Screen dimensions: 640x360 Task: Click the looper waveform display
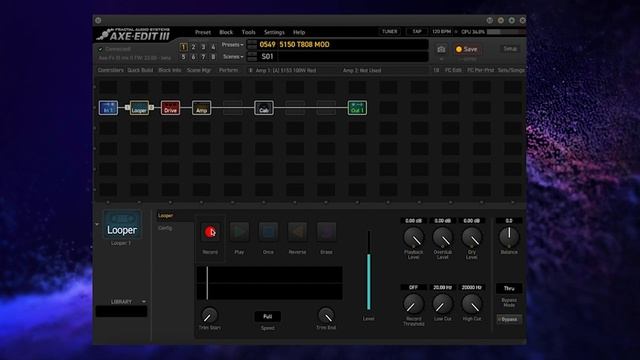270,283
